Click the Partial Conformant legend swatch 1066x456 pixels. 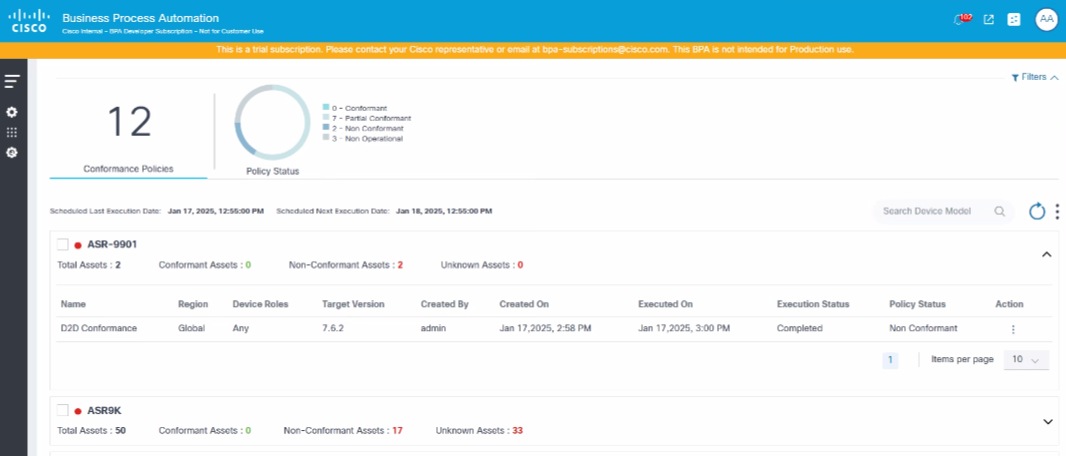[326, 118]
